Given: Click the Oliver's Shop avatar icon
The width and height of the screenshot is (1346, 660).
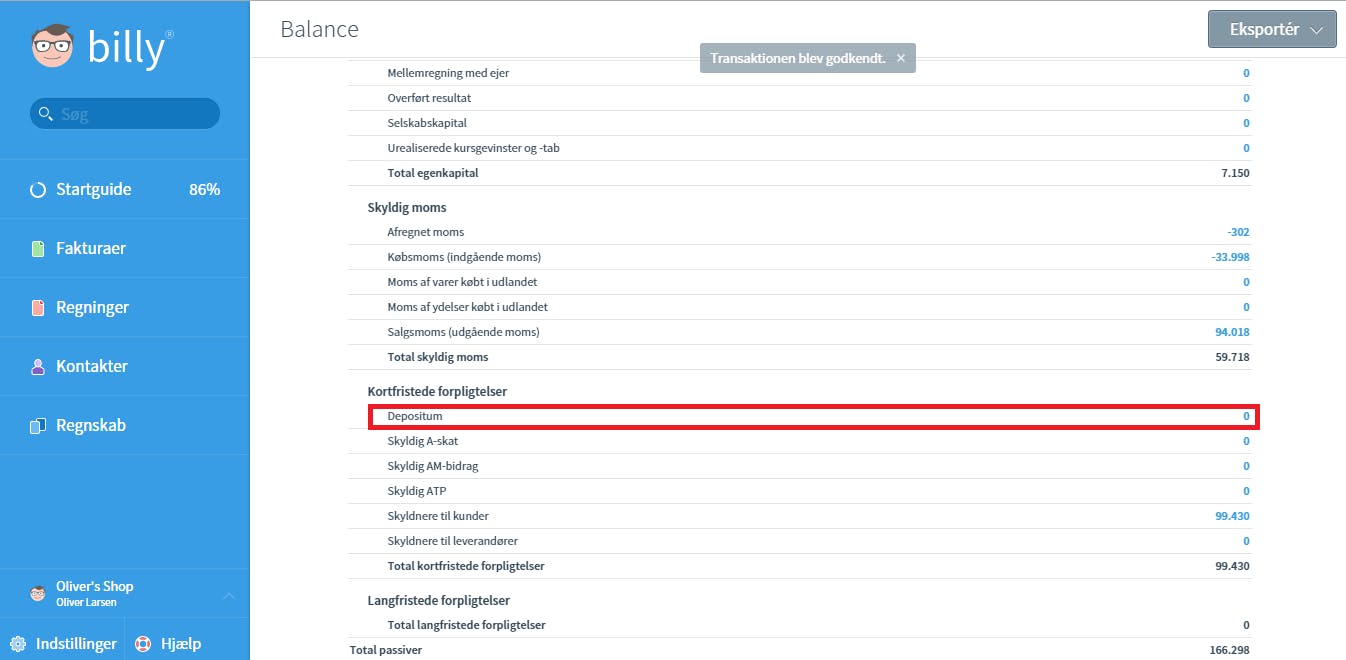Looking at the screenshot, I should coord(38,593).
